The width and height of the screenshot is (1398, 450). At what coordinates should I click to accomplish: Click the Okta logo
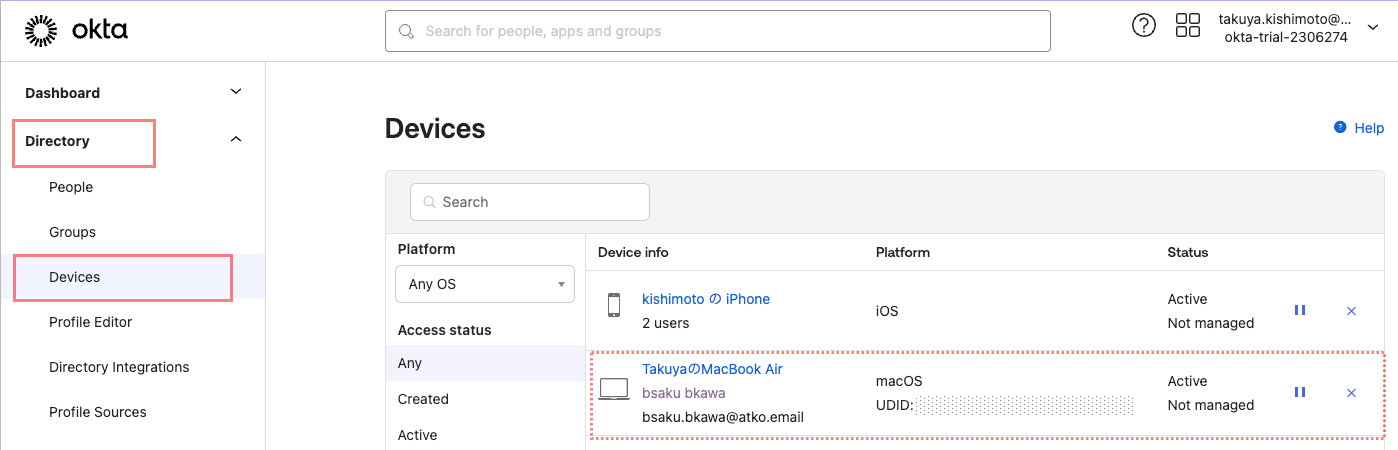coord(76,31)
